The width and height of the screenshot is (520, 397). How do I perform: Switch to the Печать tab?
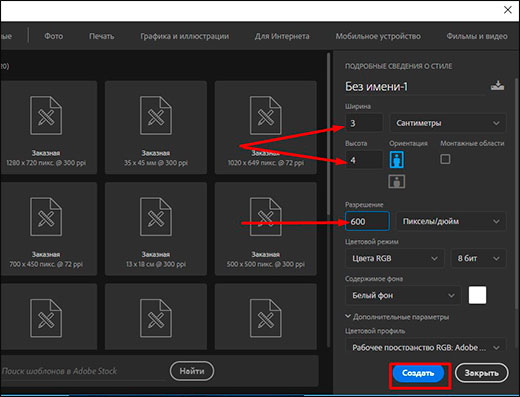coord(102,36)
